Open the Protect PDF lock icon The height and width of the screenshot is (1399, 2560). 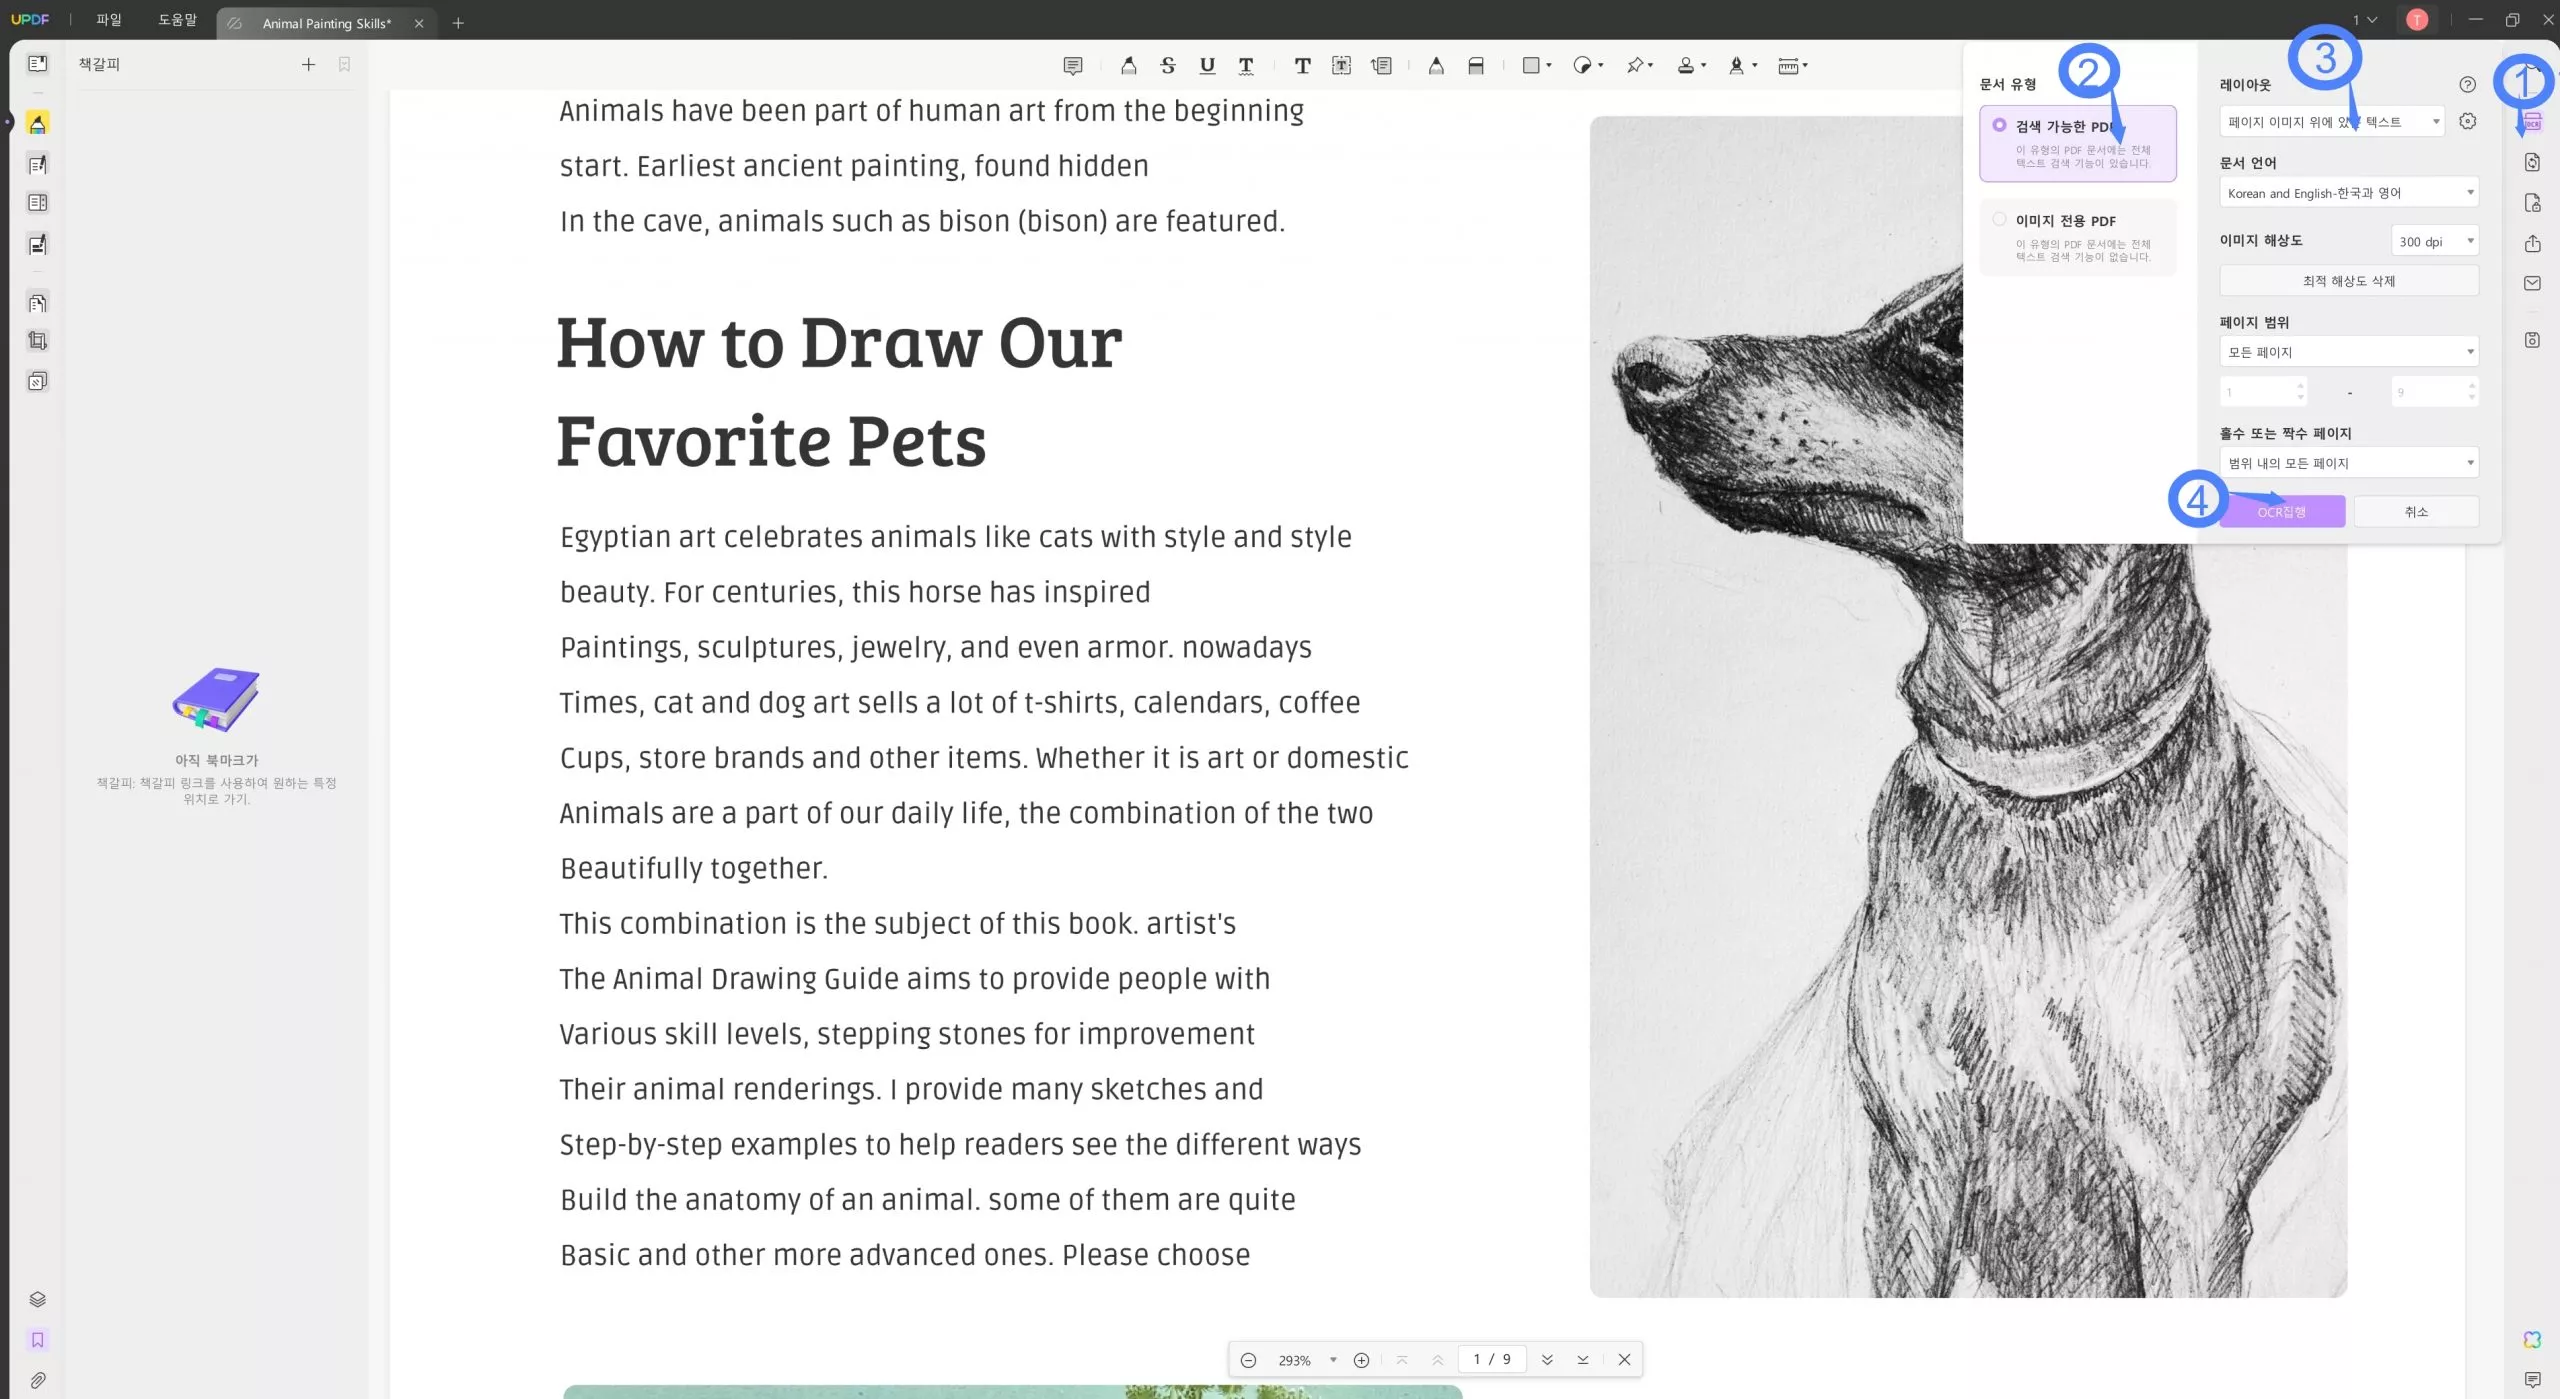click(2532, 203)
